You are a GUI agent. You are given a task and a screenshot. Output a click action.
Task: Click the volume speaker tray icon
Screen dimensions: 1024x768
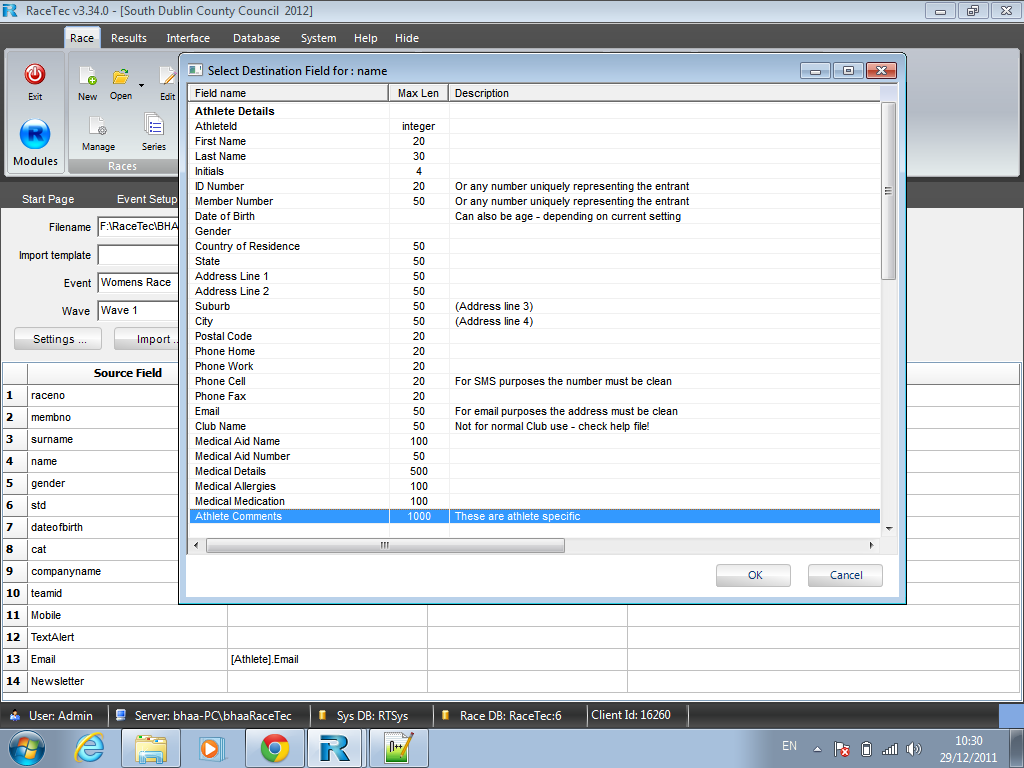click(x=914, y=749)
